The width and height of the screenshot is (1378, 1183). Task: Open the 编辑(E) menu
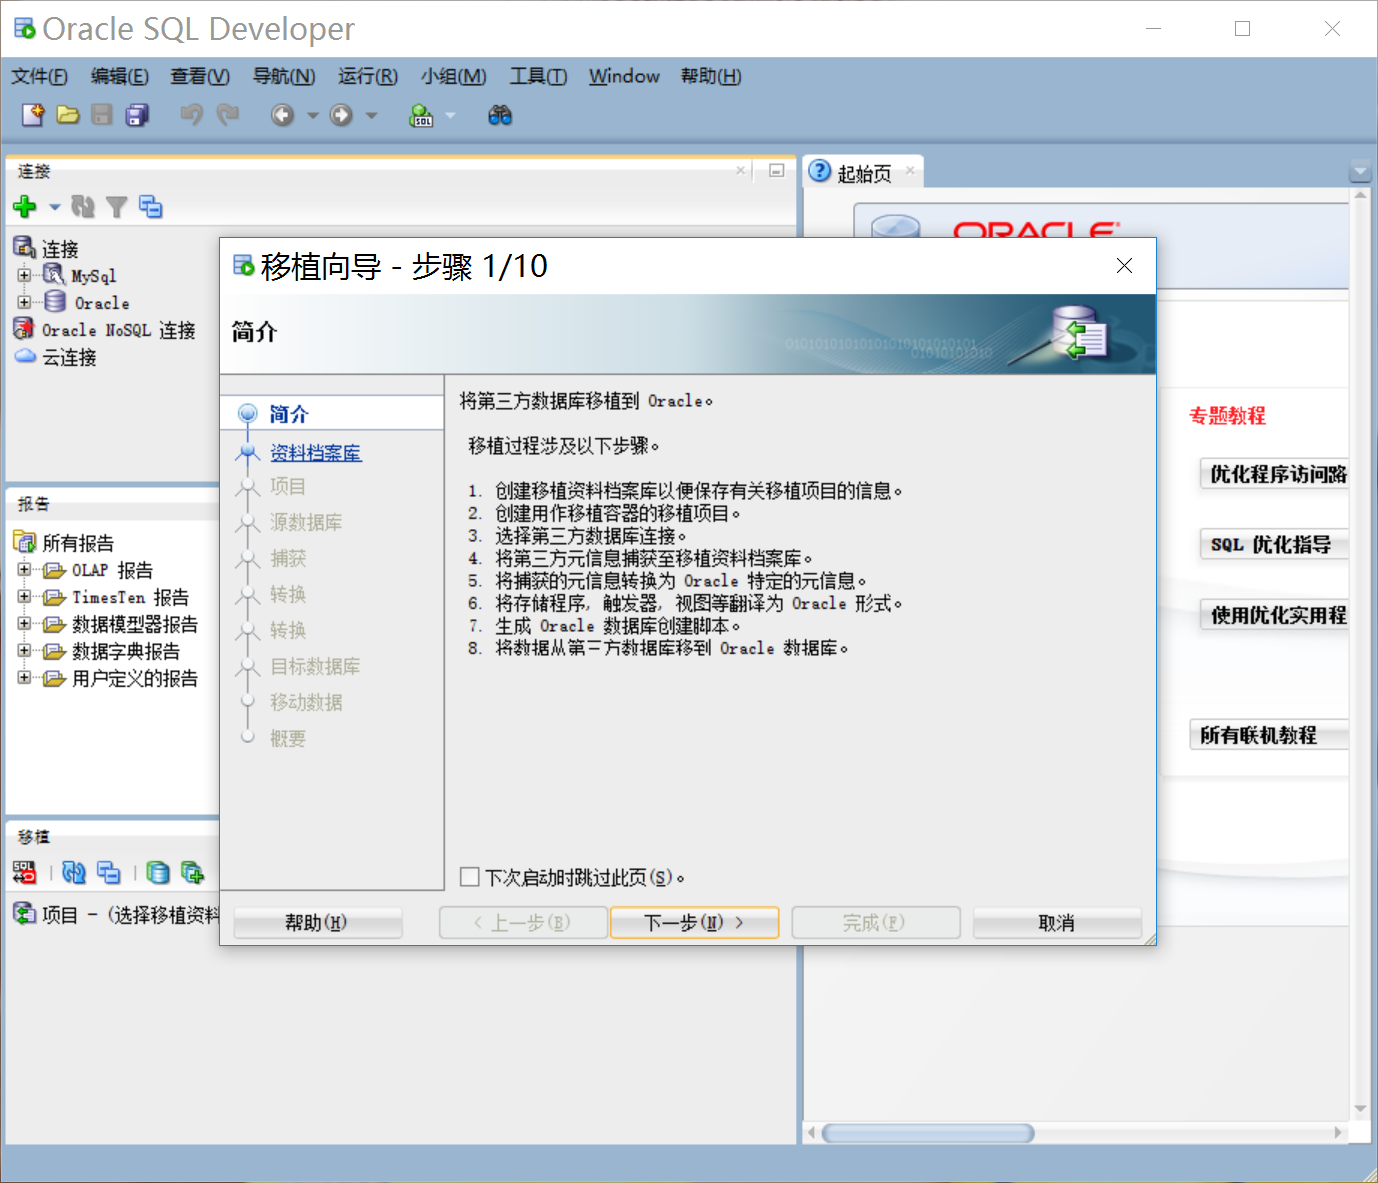(x=119, y=76)
